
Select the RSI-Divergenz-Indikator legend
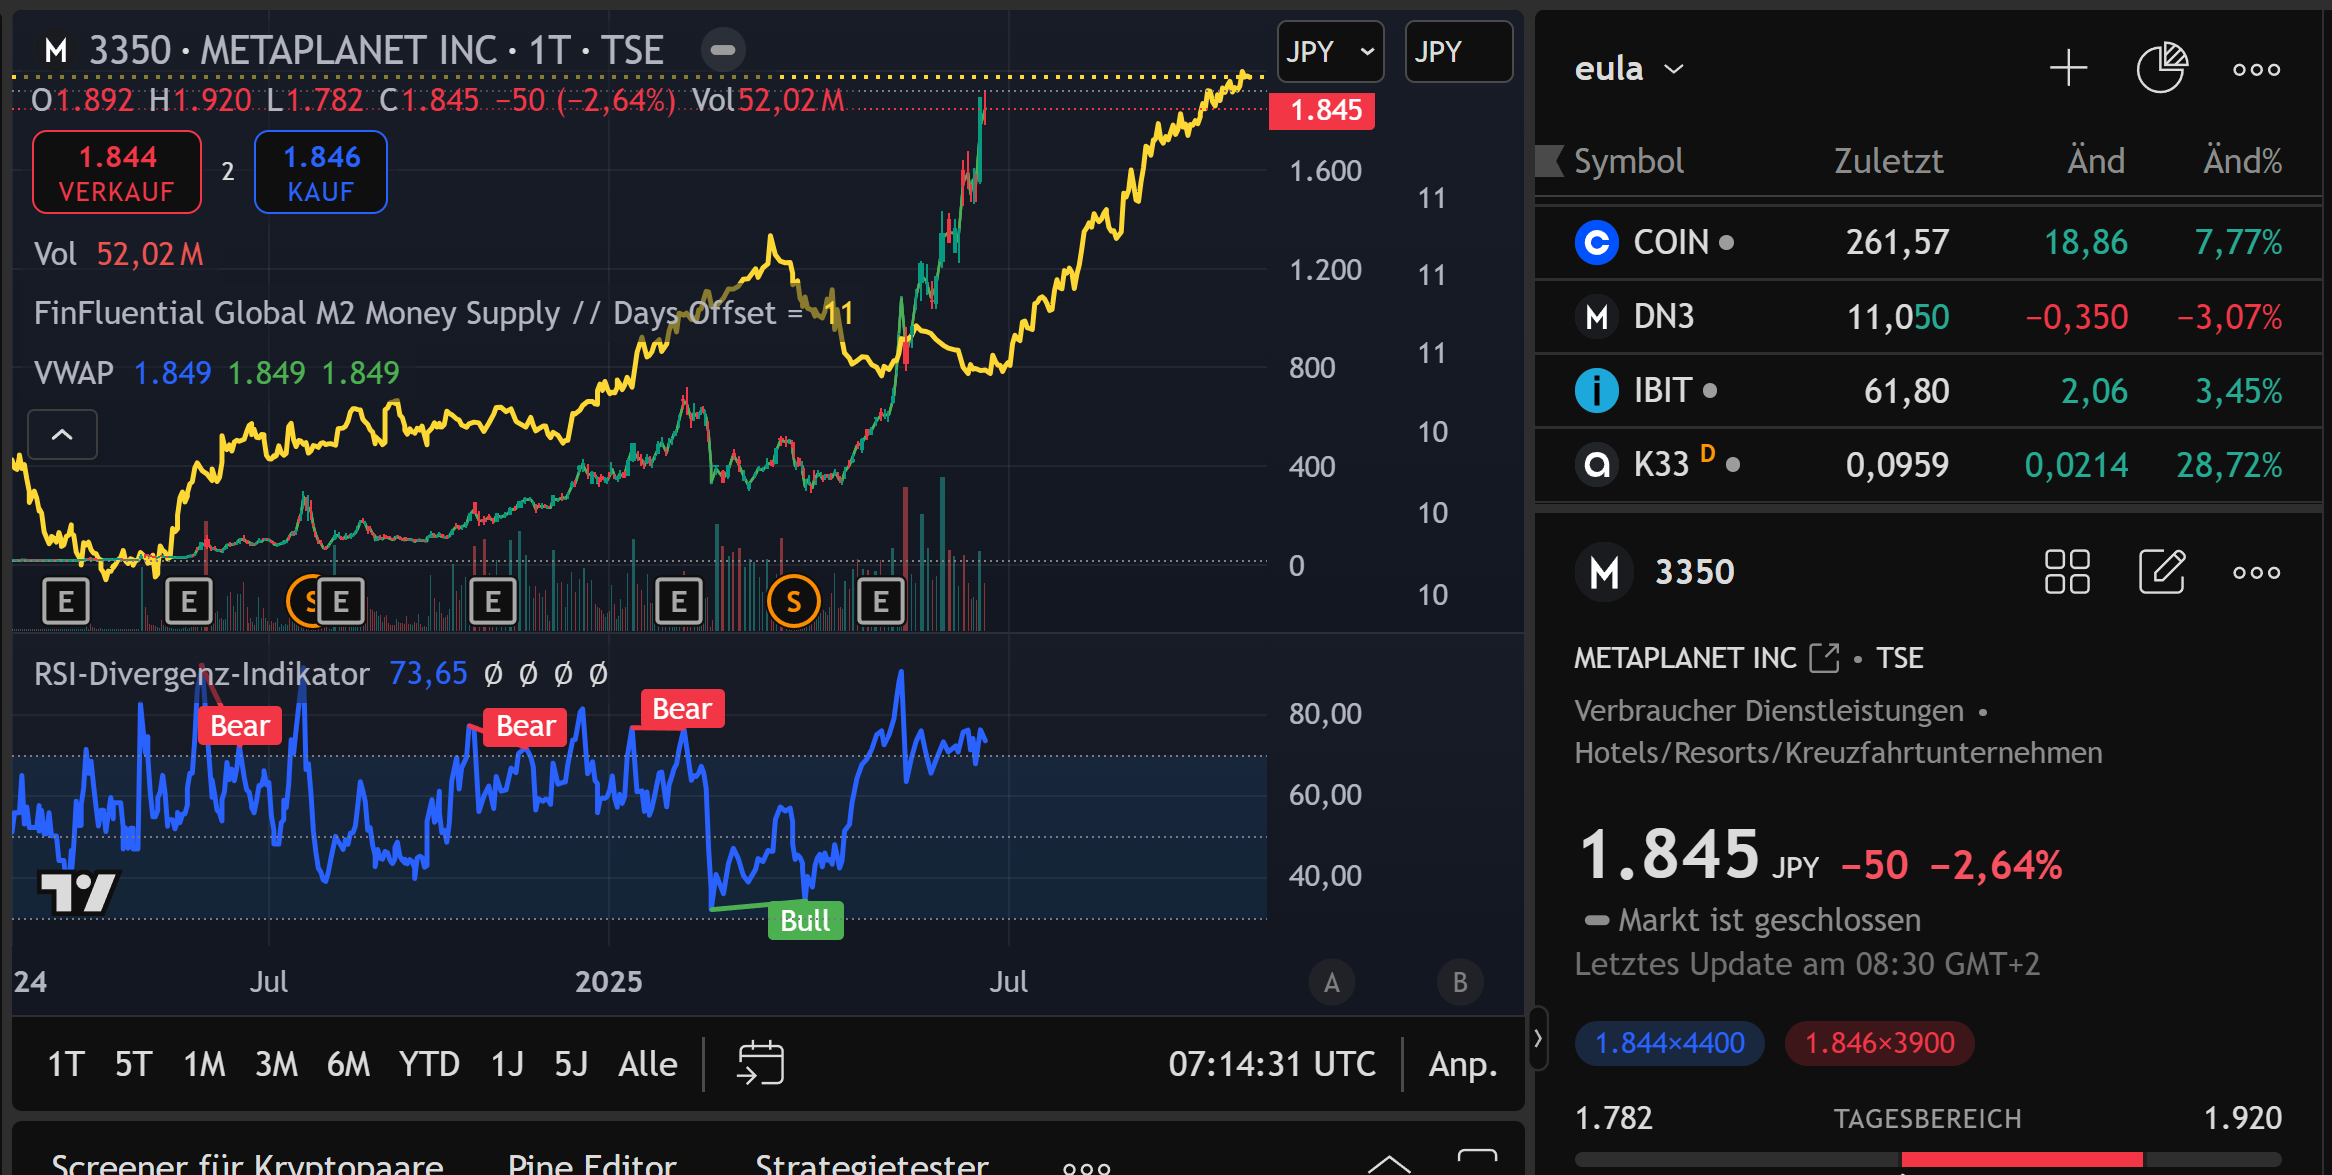point(201,674)
